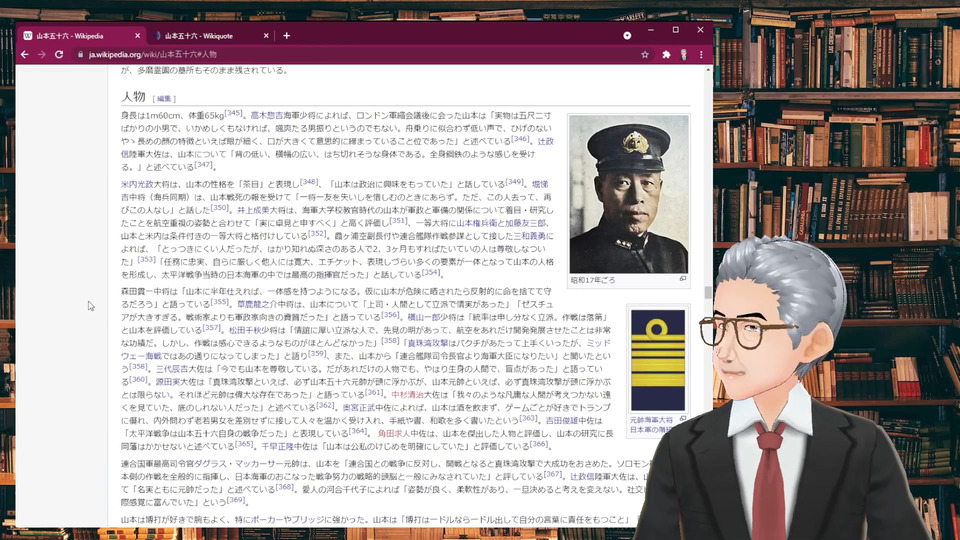
Task: Open the 三代辰吉 link
Action: (x=172, y=369)
